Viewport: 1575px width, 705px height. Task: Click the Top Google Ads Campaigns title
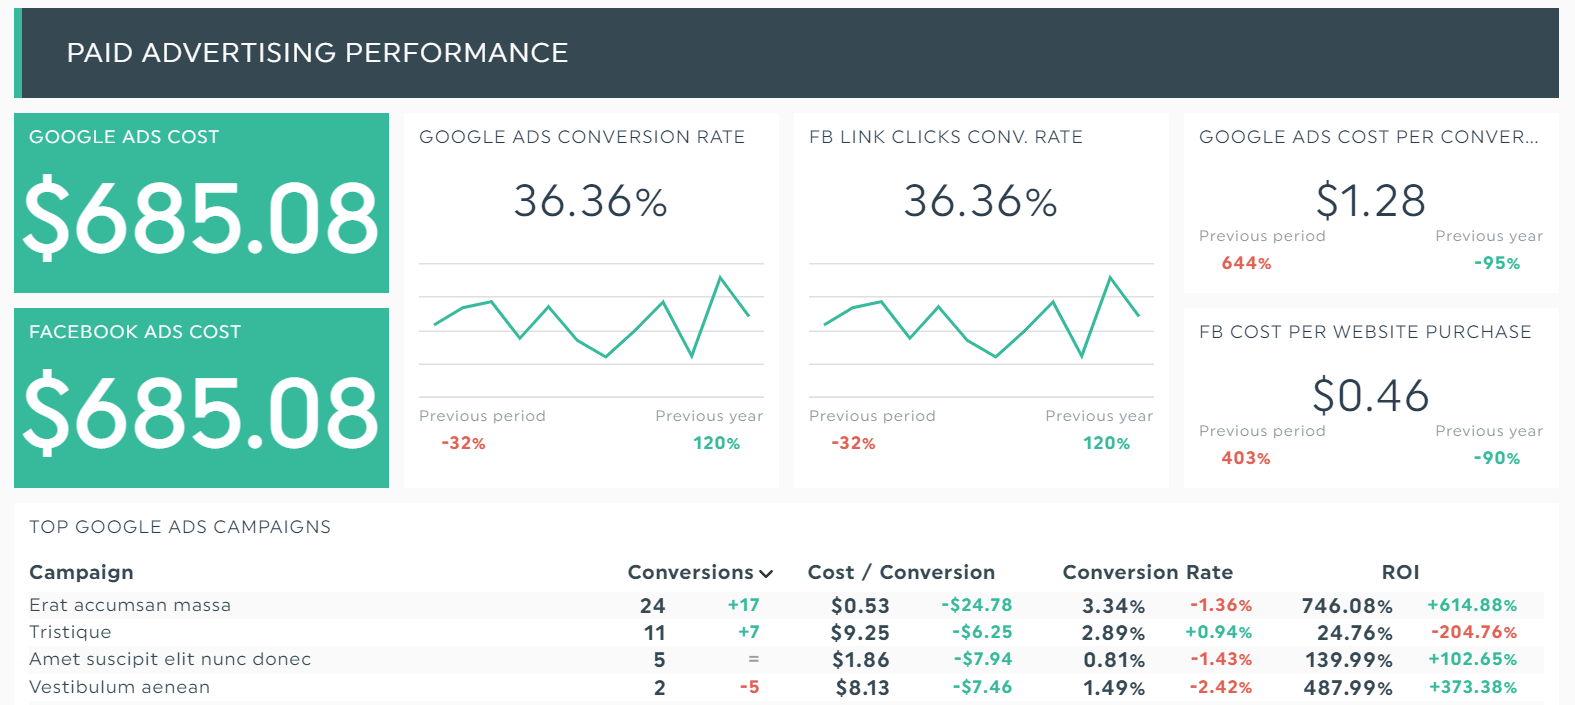(180, 527)
